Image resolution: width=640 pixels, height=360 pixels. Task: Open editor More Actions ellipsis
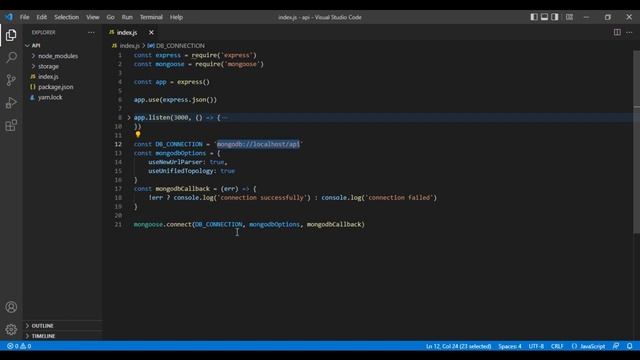pyautogui.click(x=629, y=32)
